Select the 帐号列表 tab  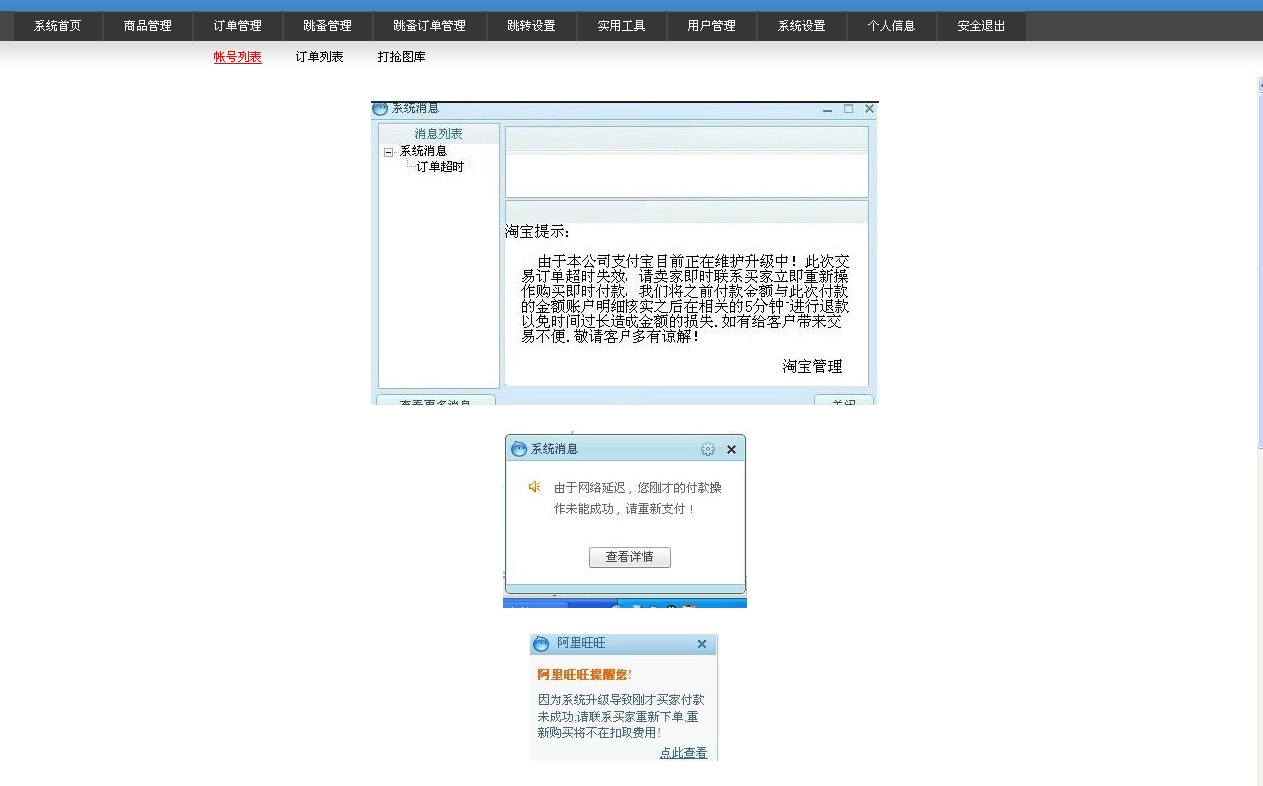tap(237, 57)
